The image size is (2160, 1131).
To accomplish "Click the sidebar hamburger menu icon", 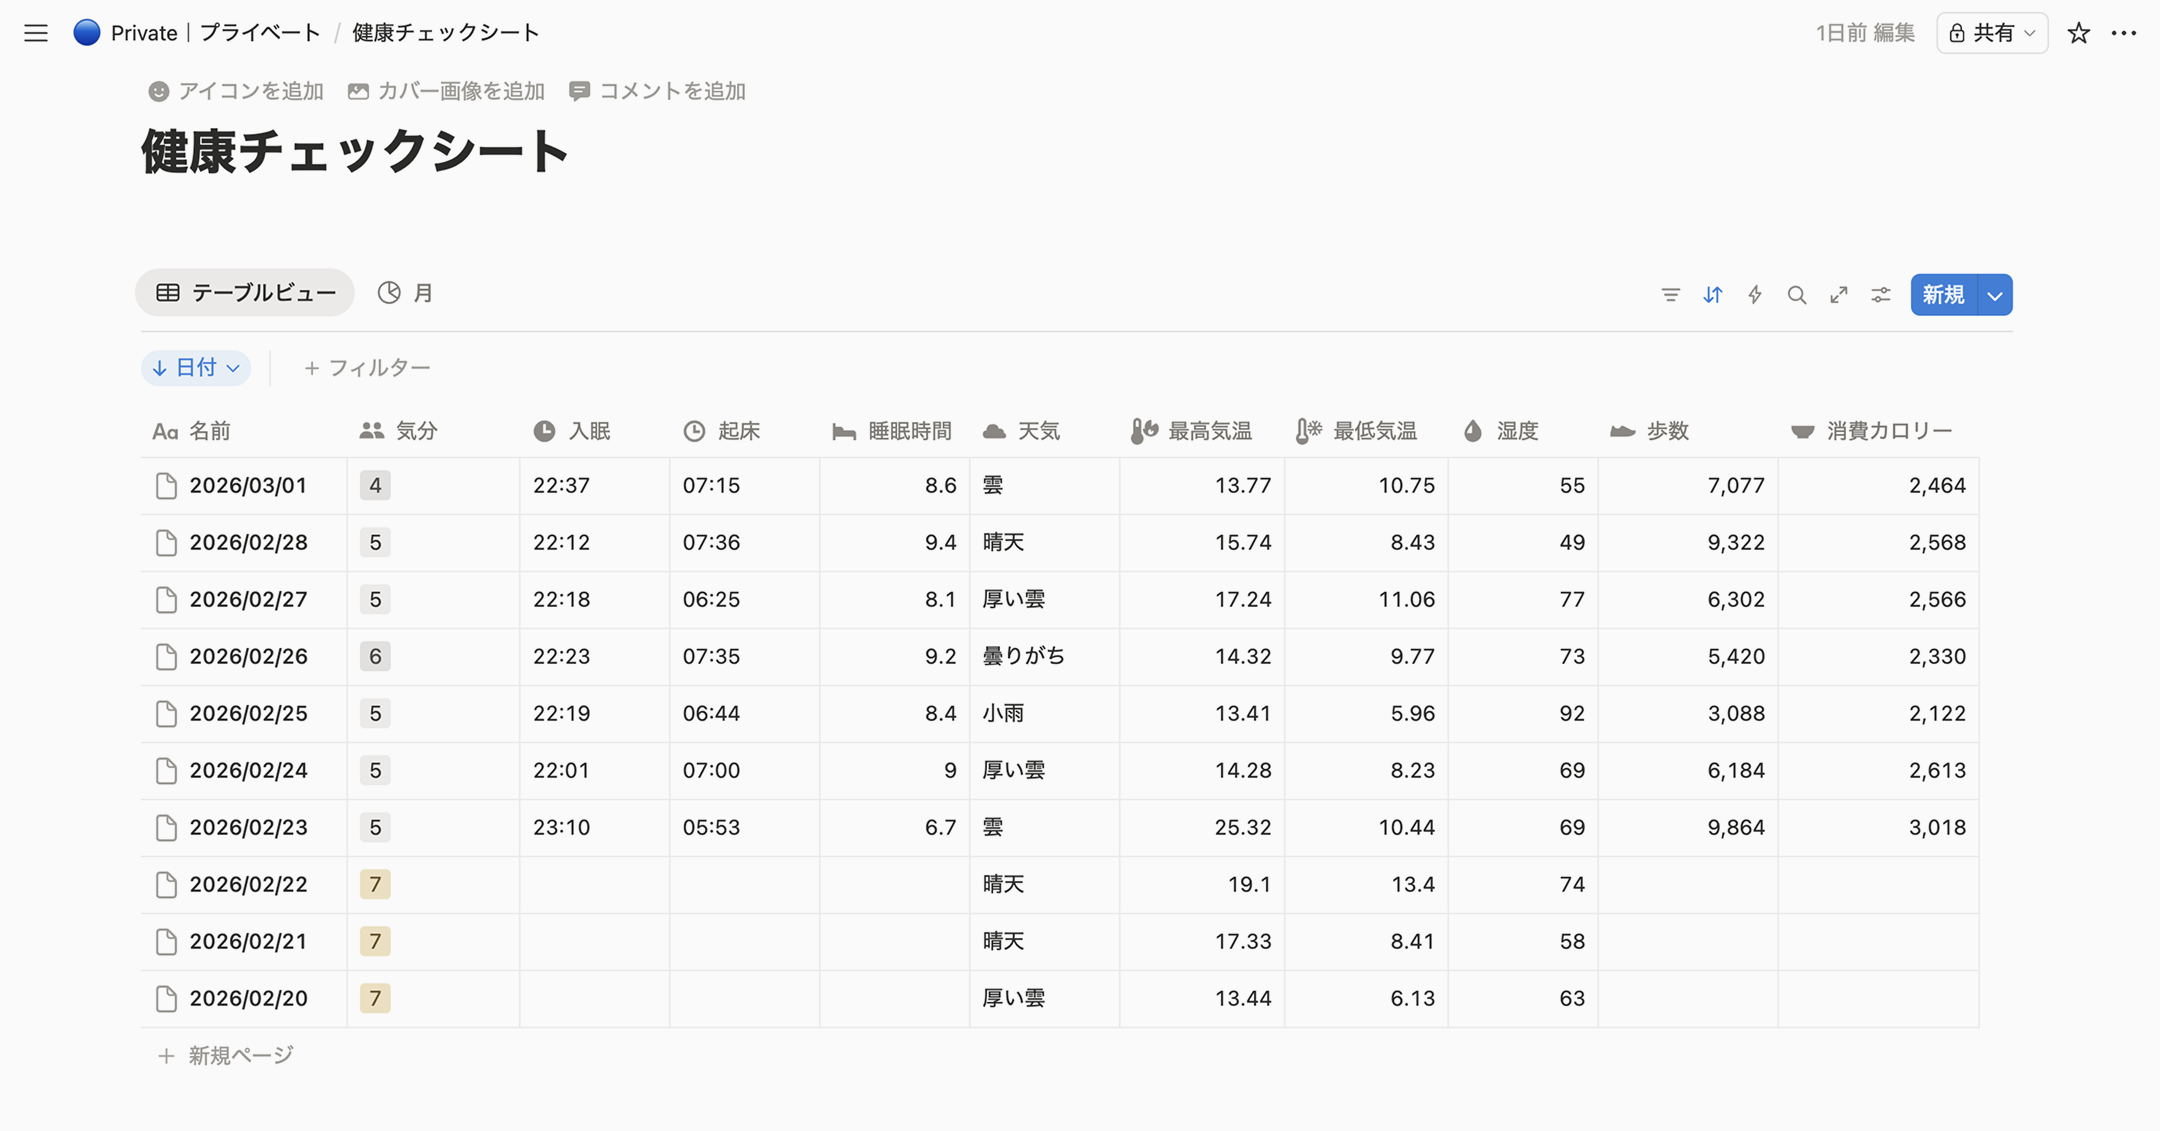I will pyautogui.click(x=35, y=32).
